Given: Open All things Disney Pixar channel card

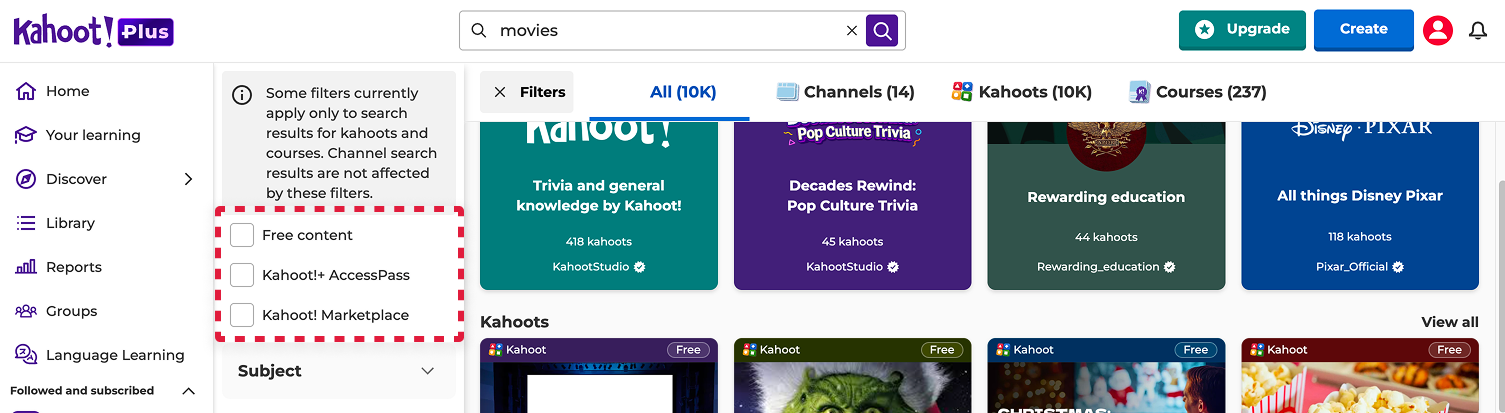Looking at the screenshot, I should 1360,206.
